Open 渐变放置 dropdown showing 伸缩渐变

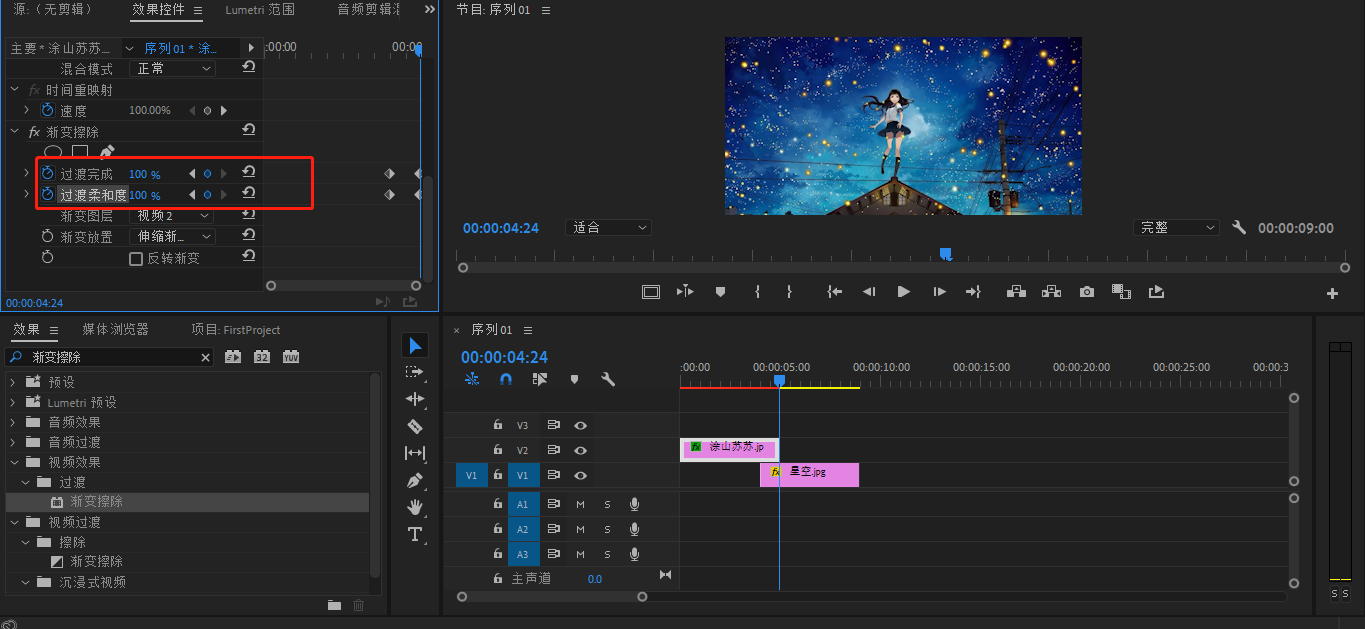[x=173, y=236]
